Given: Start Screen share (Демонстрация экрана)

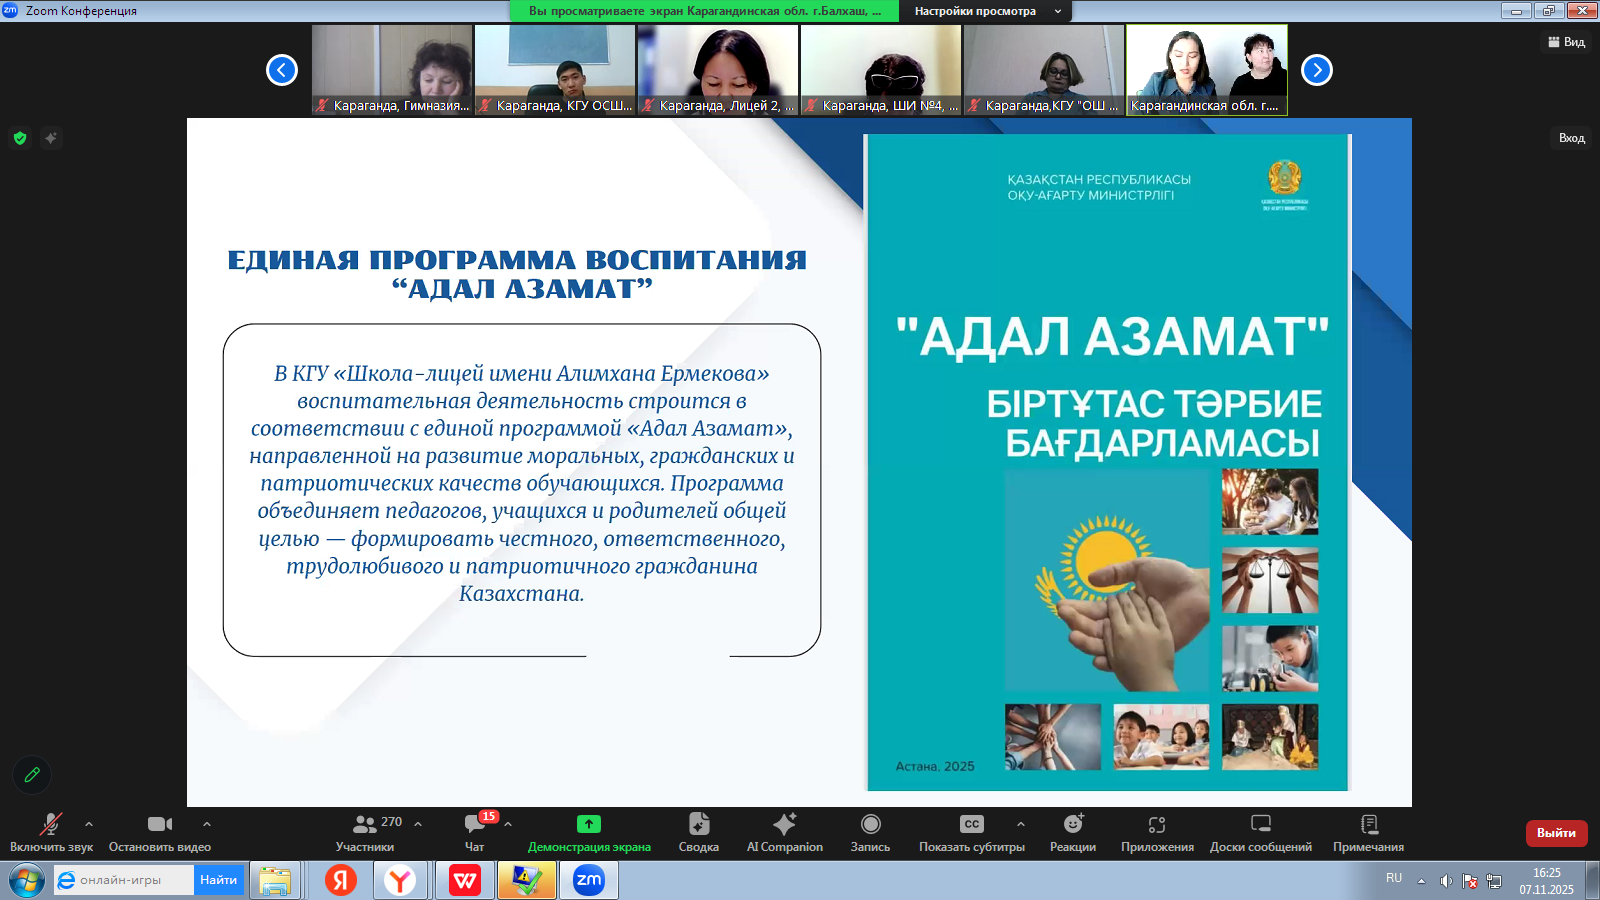Looking at the screenshot, I should coord(589,831).
